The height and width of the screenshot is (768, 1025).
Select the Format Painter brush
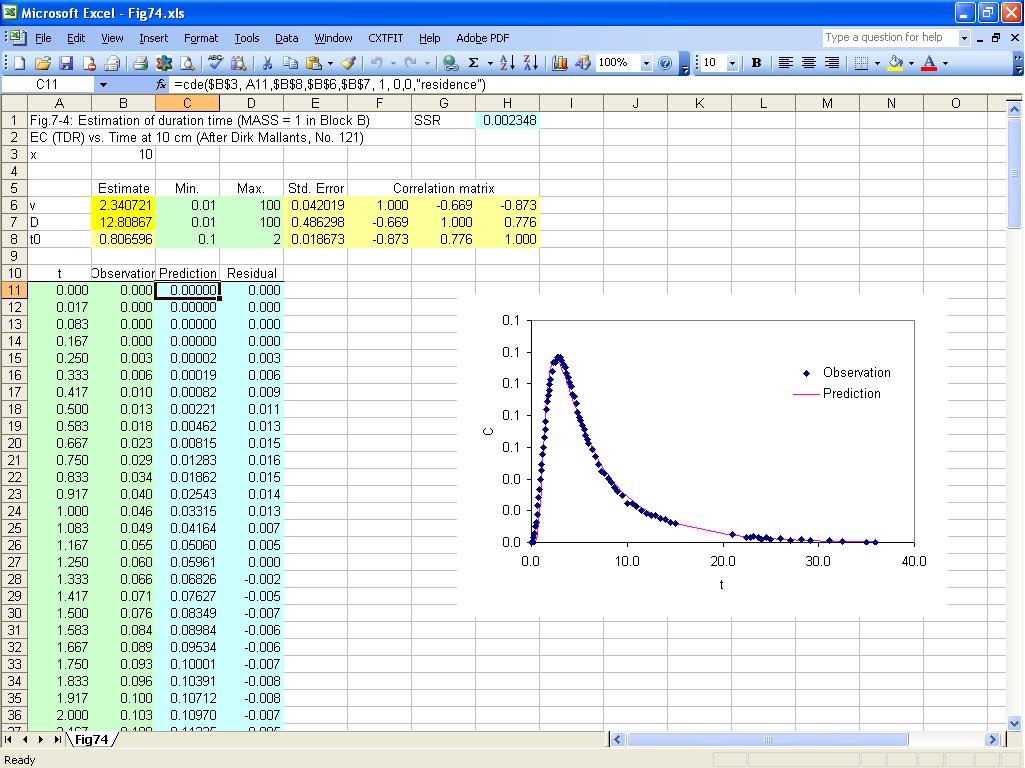pyautogui.click(x=348, y=63)
